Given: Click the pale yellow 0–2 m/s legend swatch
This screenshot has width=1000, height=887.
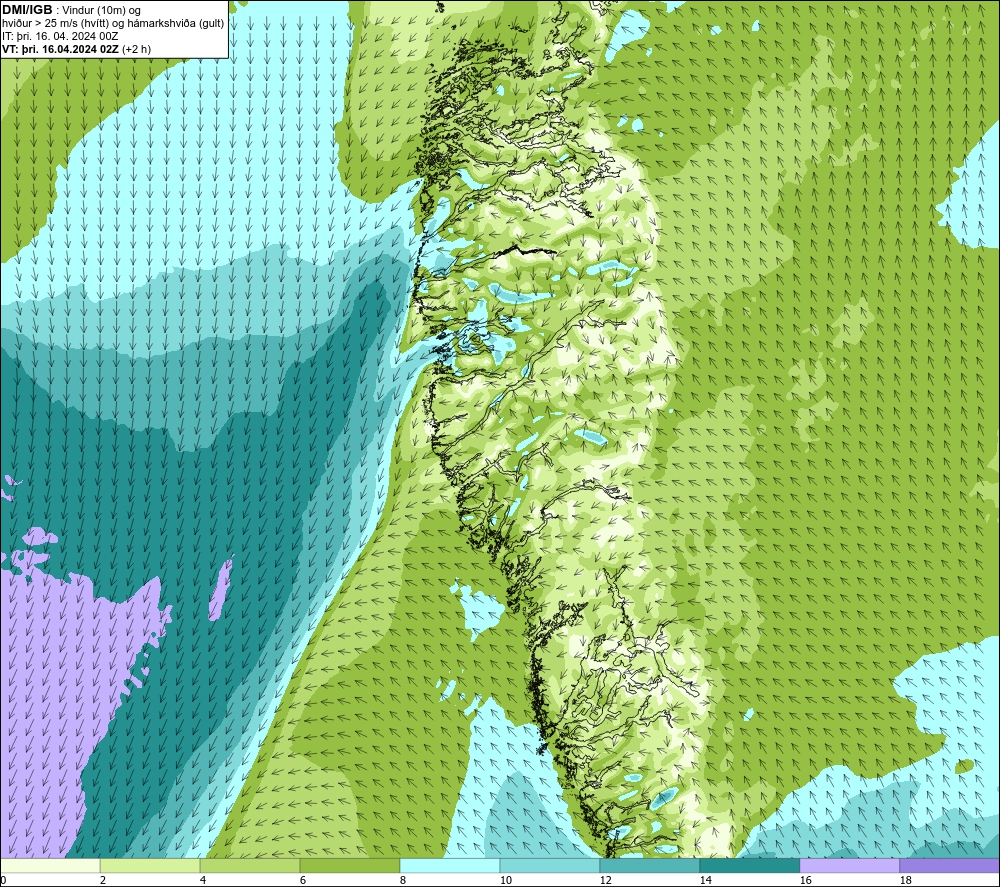Looking at the screenshot, I should [x=50, y=865].
